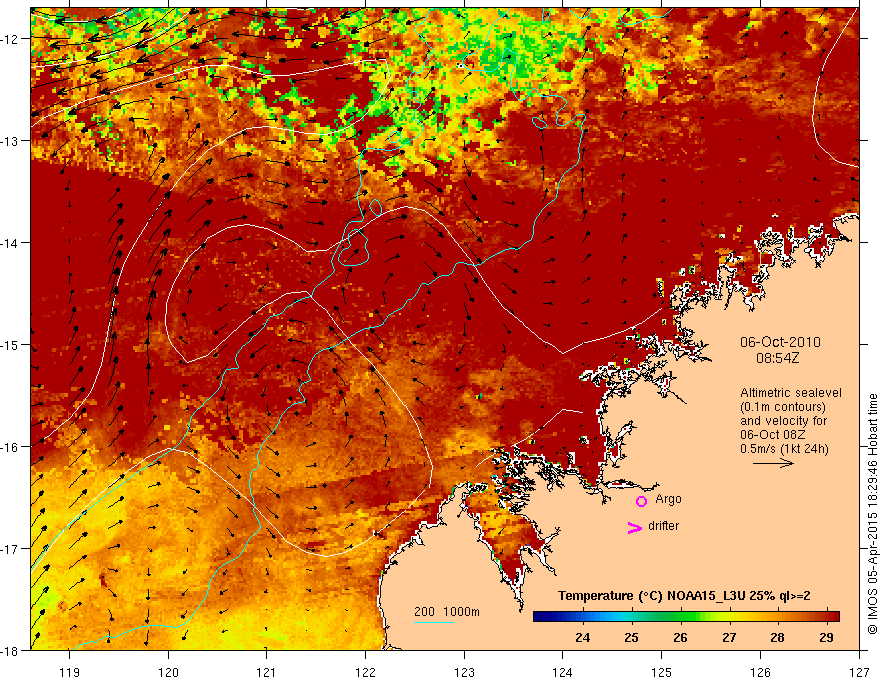This screenshot has height=680, width=880.
Task: Click the latitude axis label -14
Action: pyautogui.click(x=10, y=243)
